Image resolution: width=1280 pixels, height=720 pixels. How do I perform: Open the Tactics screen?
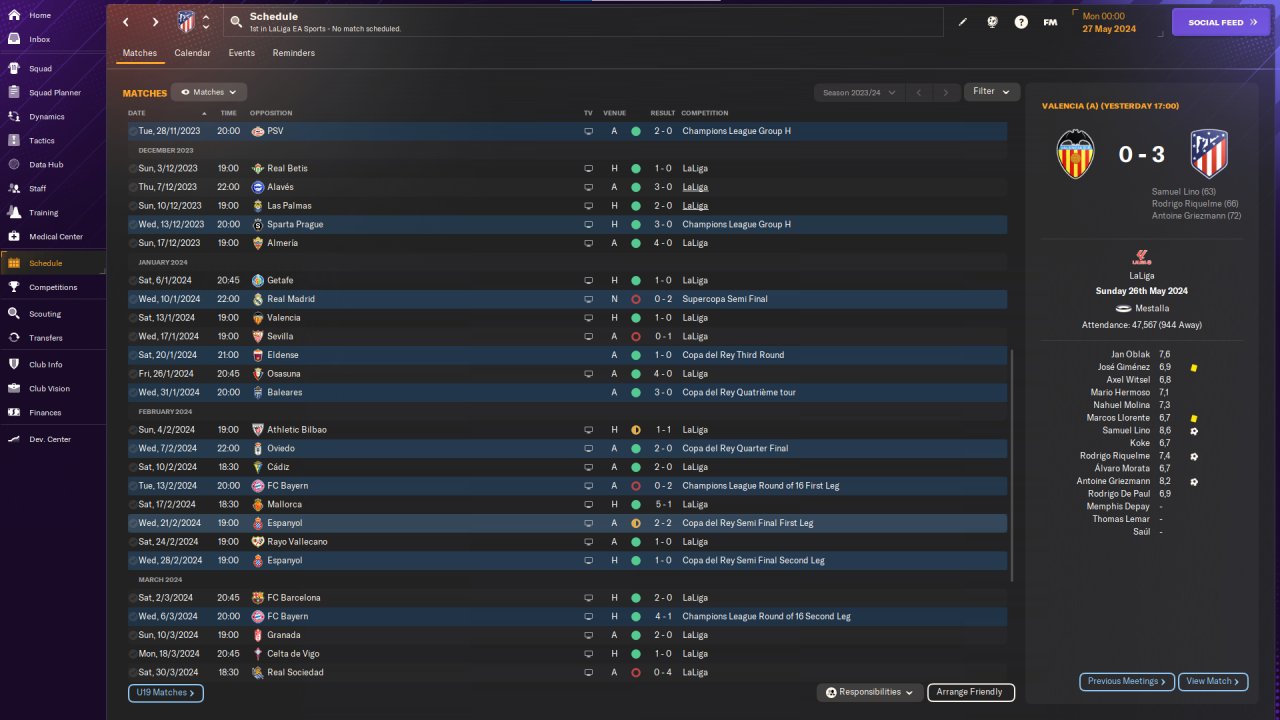42,141
